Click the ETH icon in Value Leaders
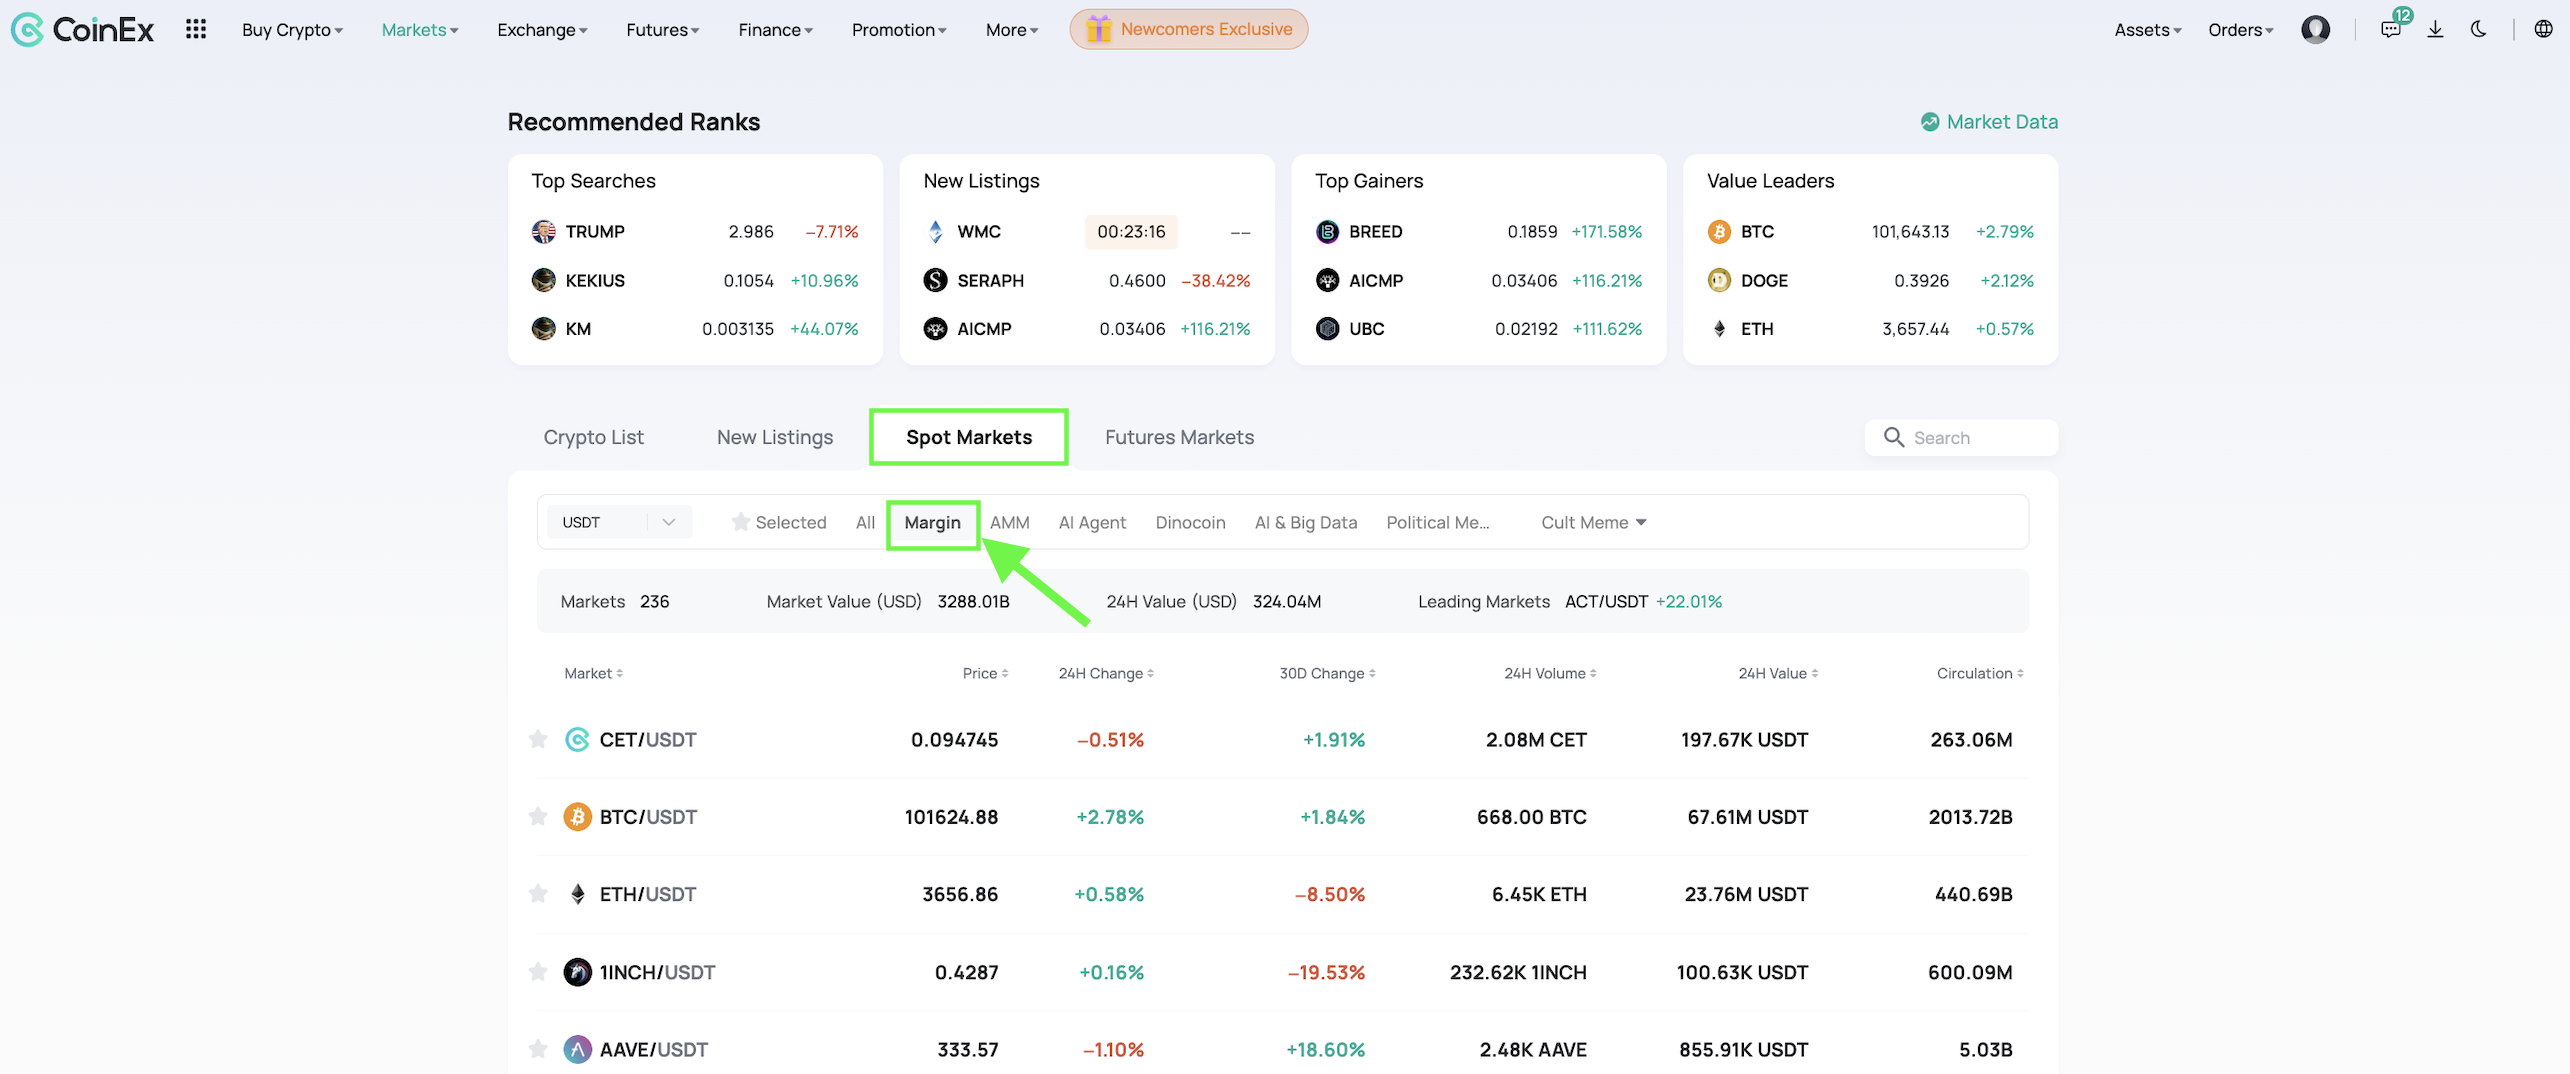This screenshot has height=1074, width=2570. tap(1719, 329)
